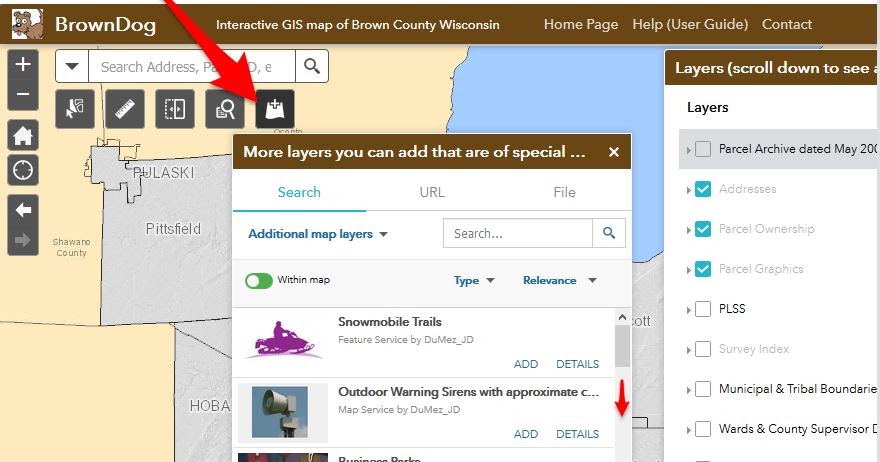
Task: Open the Relevance sort dropdown
Action: tap(560, 280)
